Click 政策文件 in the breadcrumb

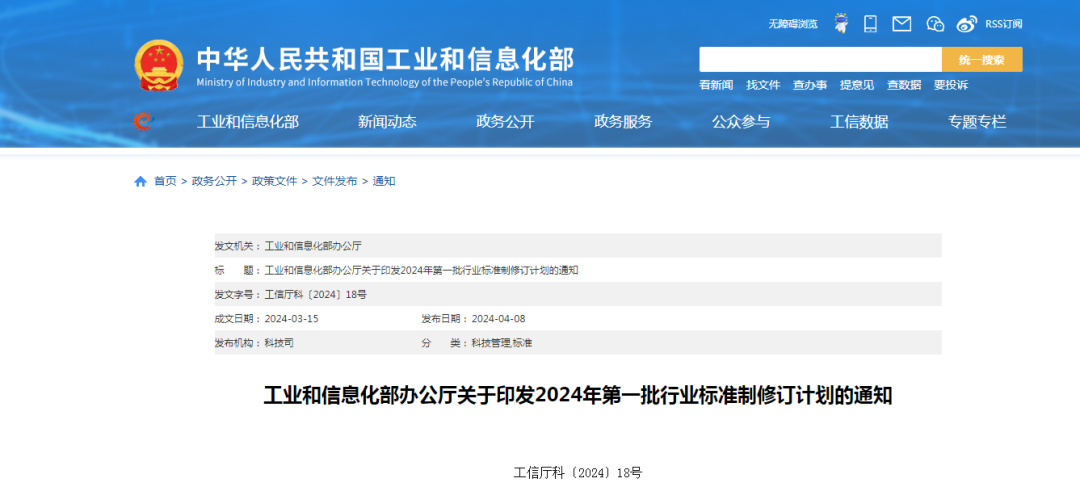274,181
